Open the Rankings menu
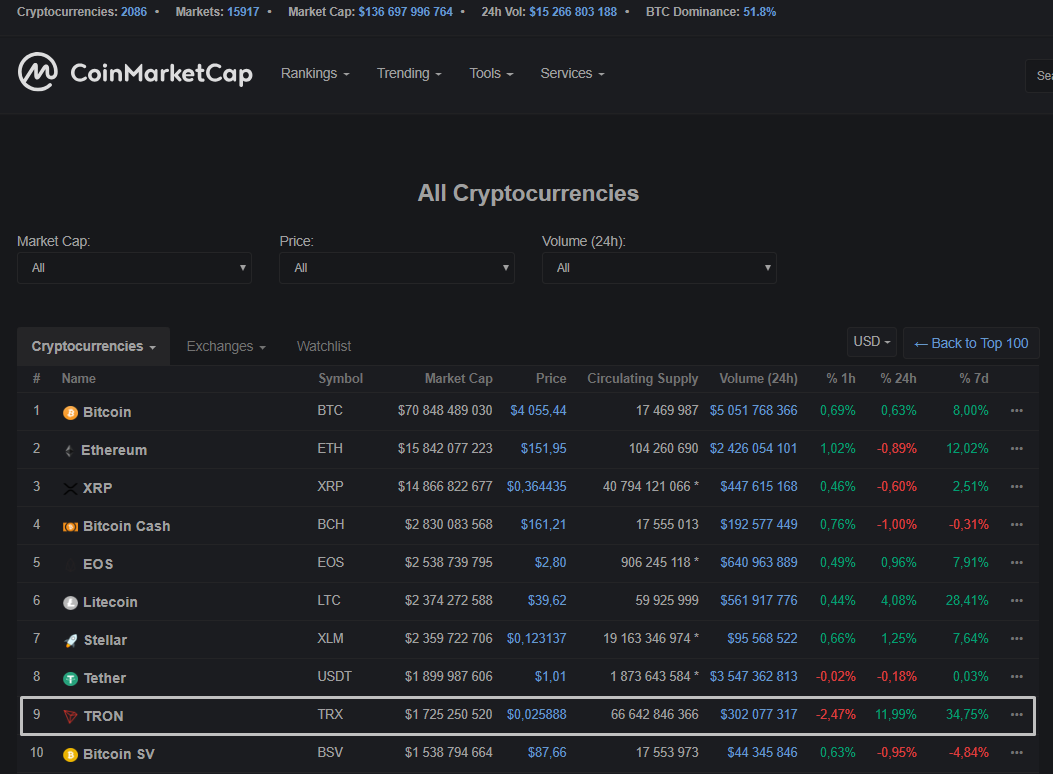 tap(314, 73)
